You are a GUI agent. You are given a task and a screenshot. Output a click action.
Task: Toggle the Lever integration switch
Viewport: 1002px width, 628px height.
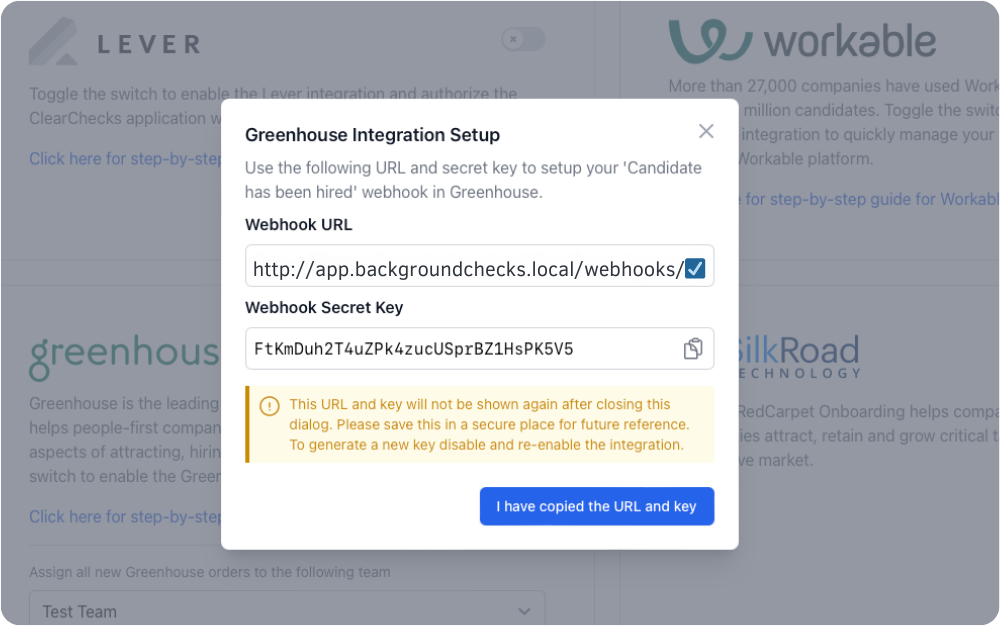coord(523,39)
